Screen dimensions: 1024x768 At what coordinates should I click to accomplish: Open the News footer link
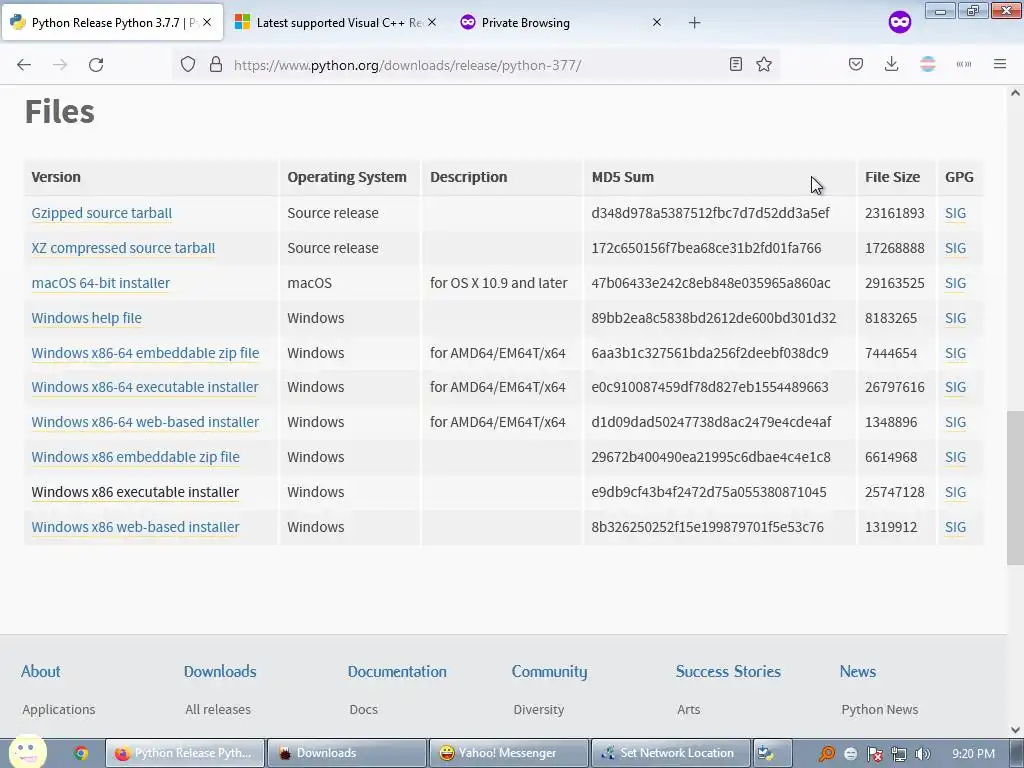point(857,671)
